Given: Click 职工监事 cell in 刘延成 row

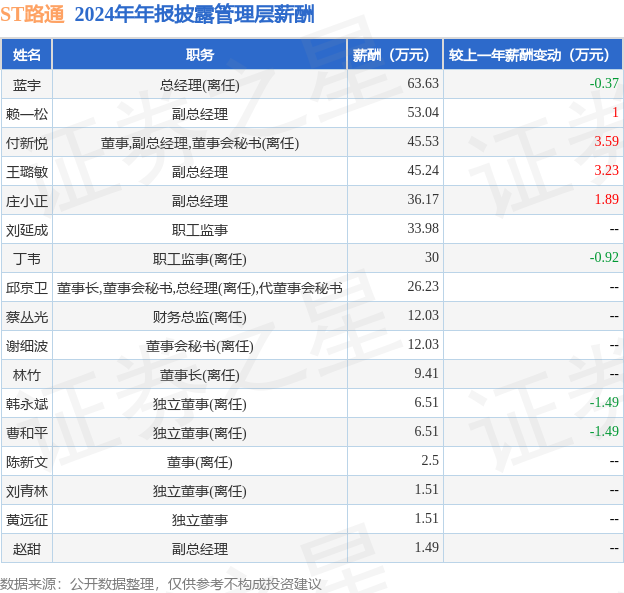Looking at the screenshot, I should (x=200, y=230).
